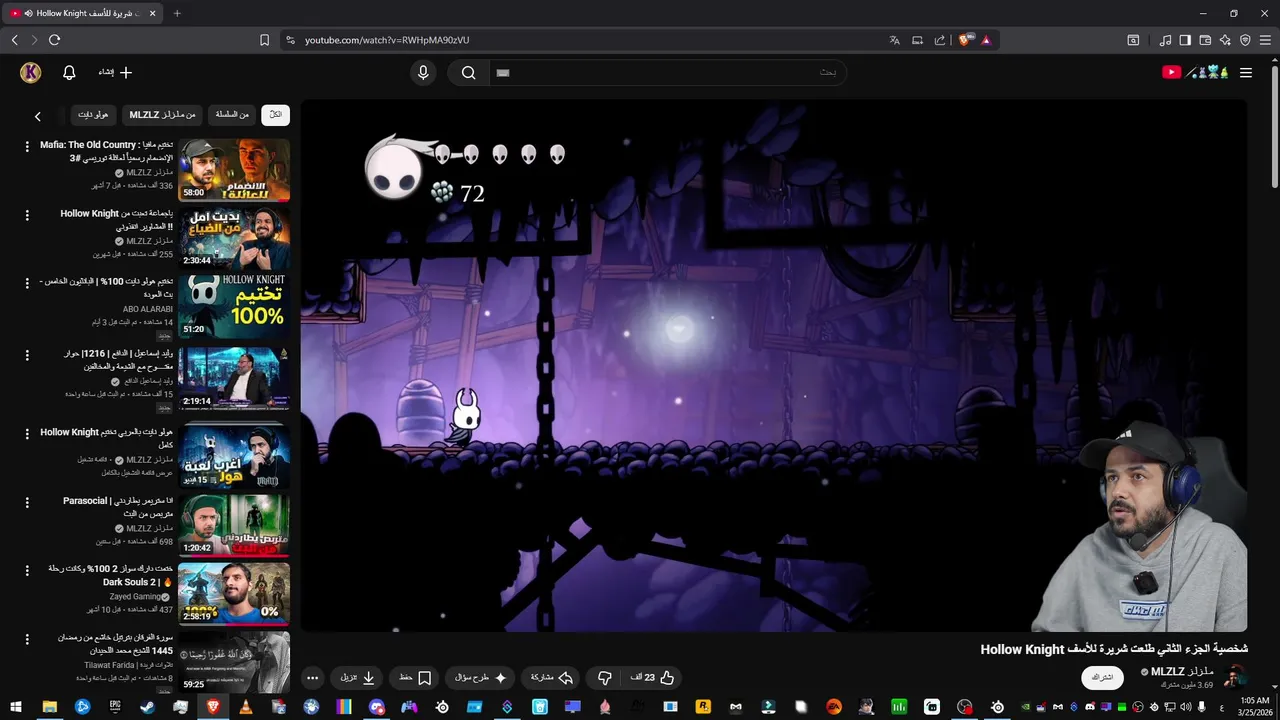This screenshot has height=720, width=1280.
Task: Toggle the browser sidebar panel
Action: [x=1185, y=40]
